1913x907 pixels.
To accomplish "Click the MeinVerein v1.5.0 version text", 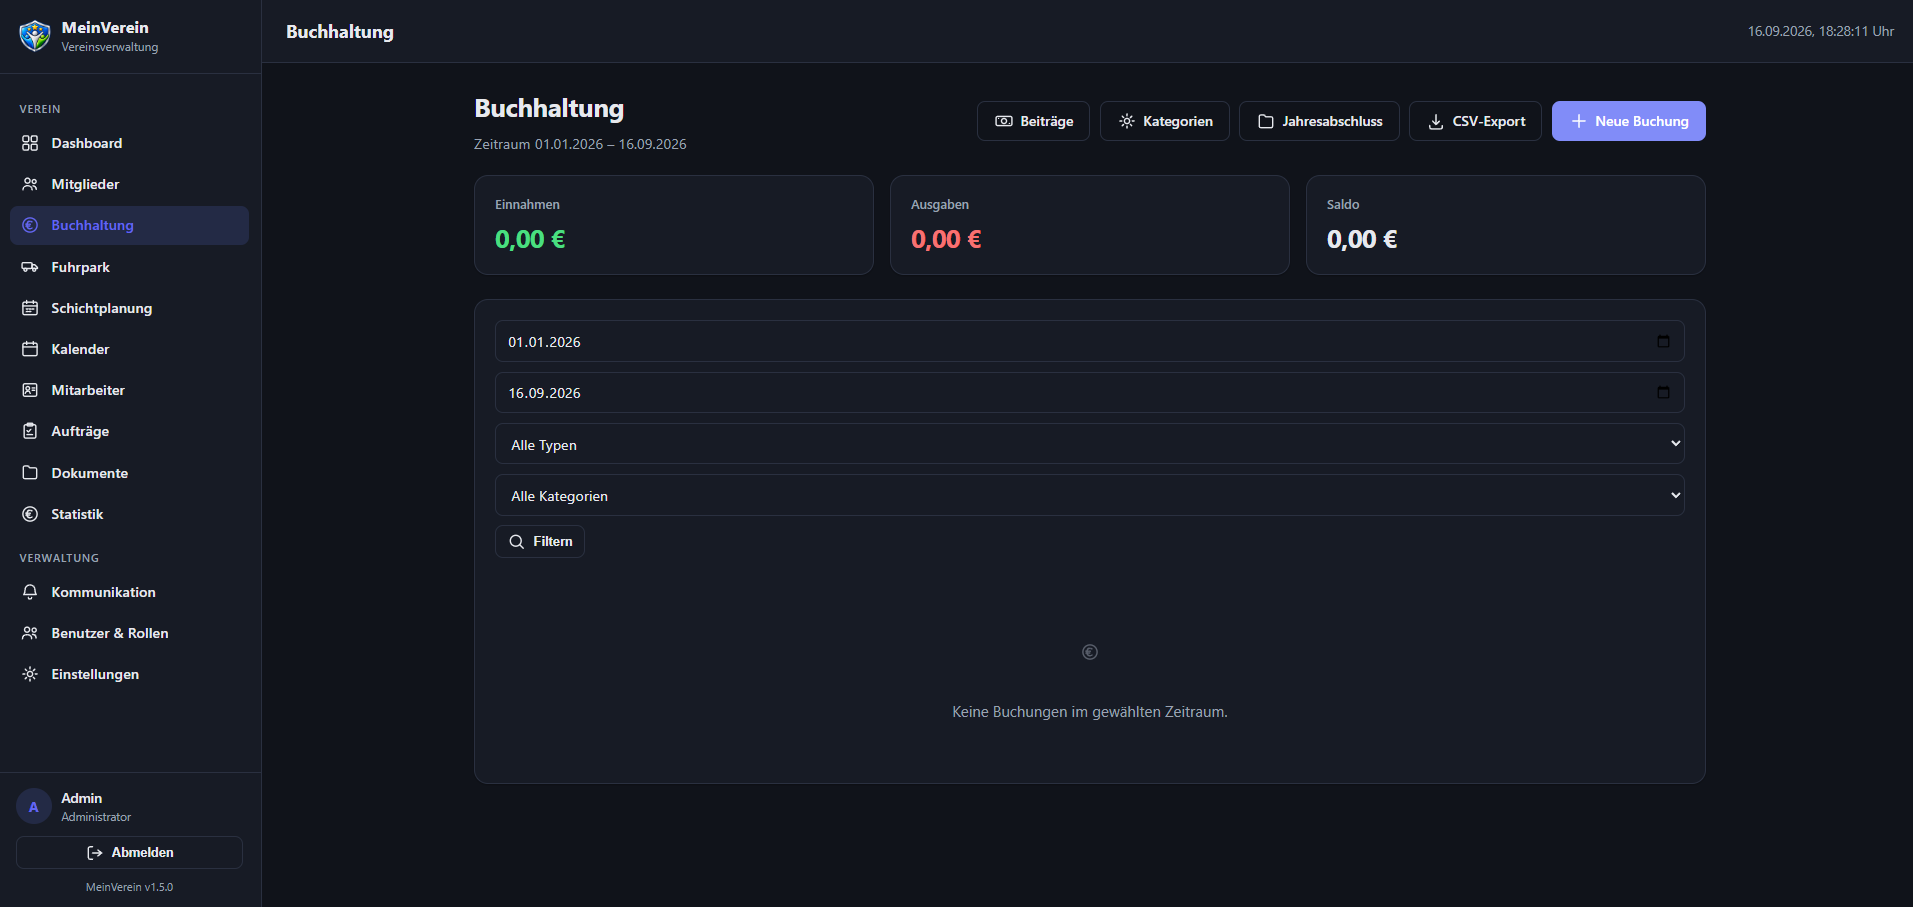I will coord(129,887).
